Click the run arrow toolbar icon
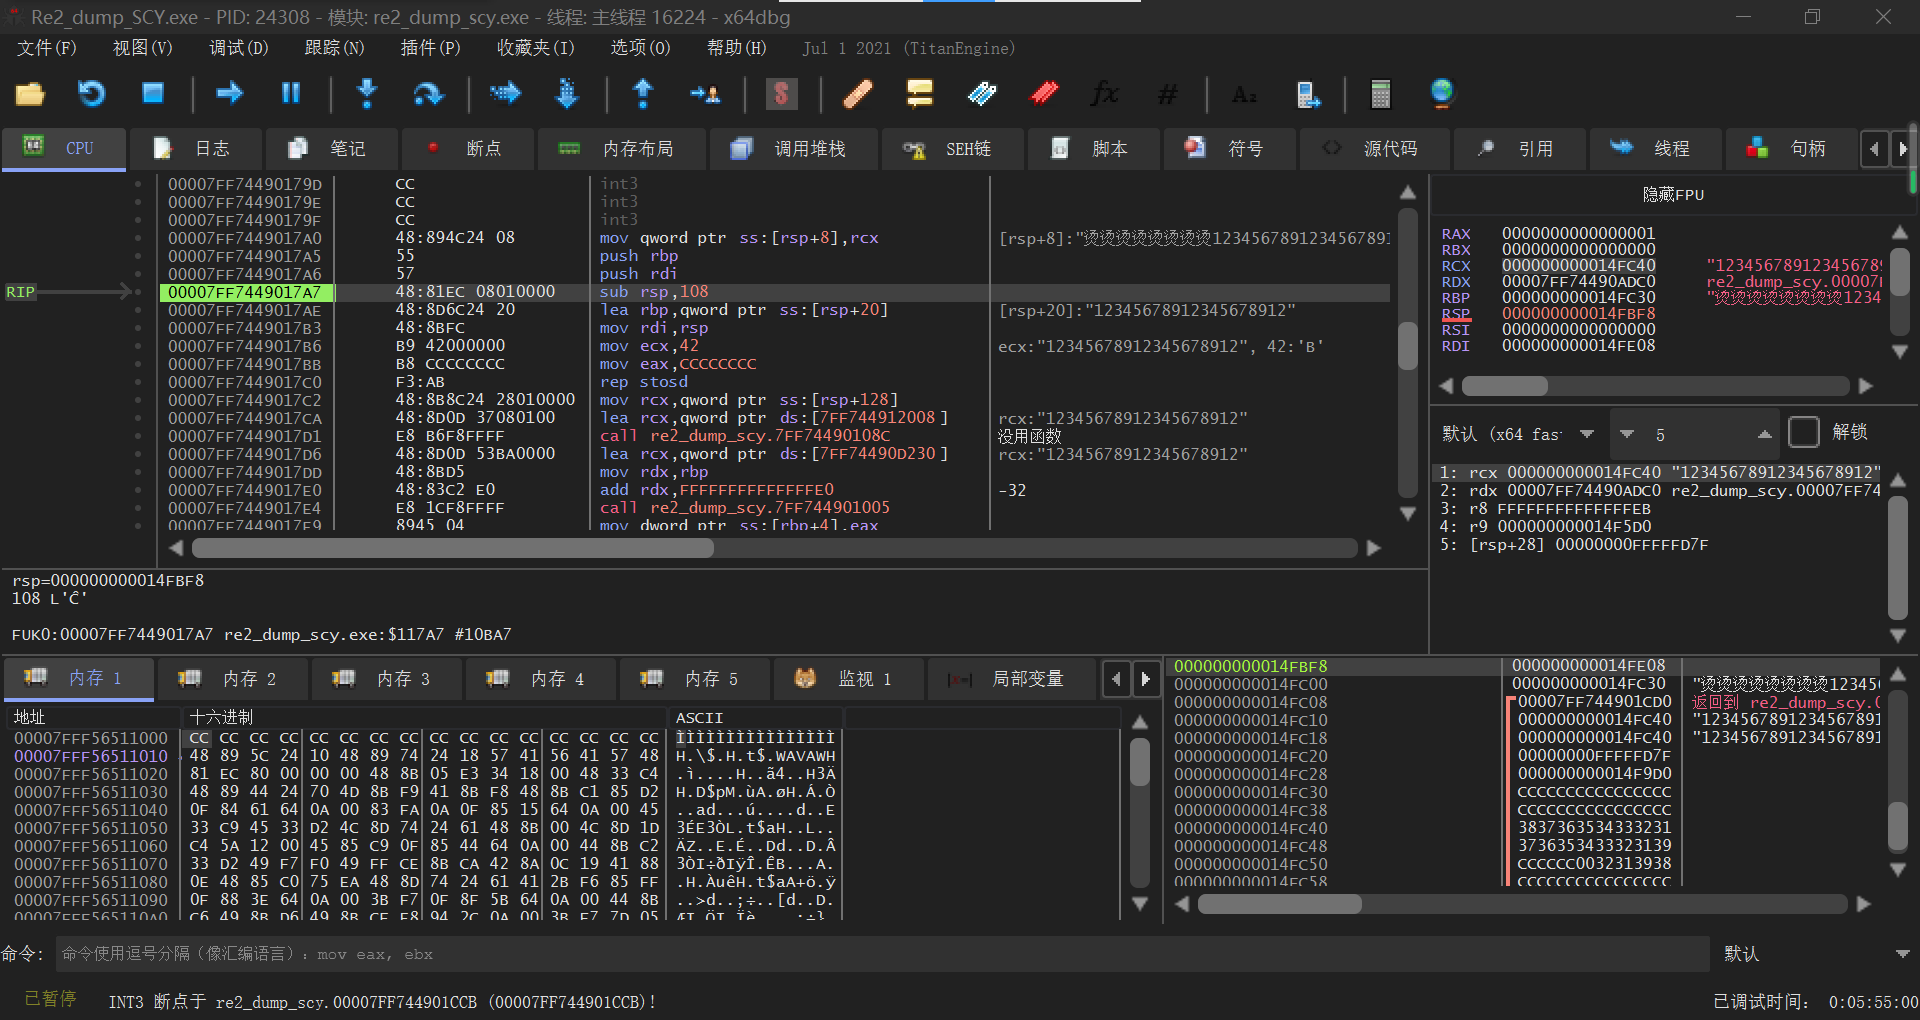 (230, 94)
